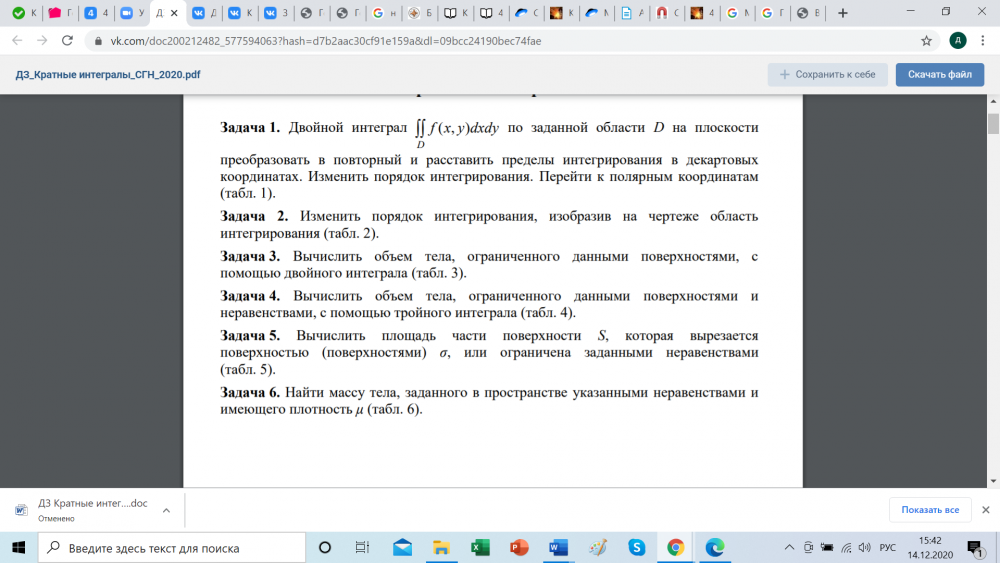1000x563 pixels.
Task: Close the downloads bar
Action: pyautogui.click(x=985, y=510)
